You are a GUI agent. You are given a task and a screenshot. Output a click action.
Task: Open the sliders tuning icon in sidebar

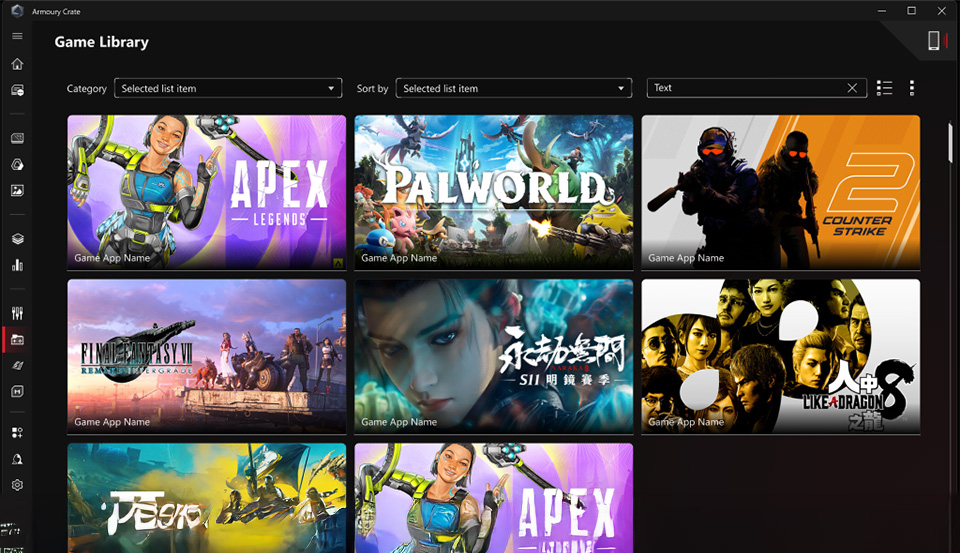coord(17,313)
